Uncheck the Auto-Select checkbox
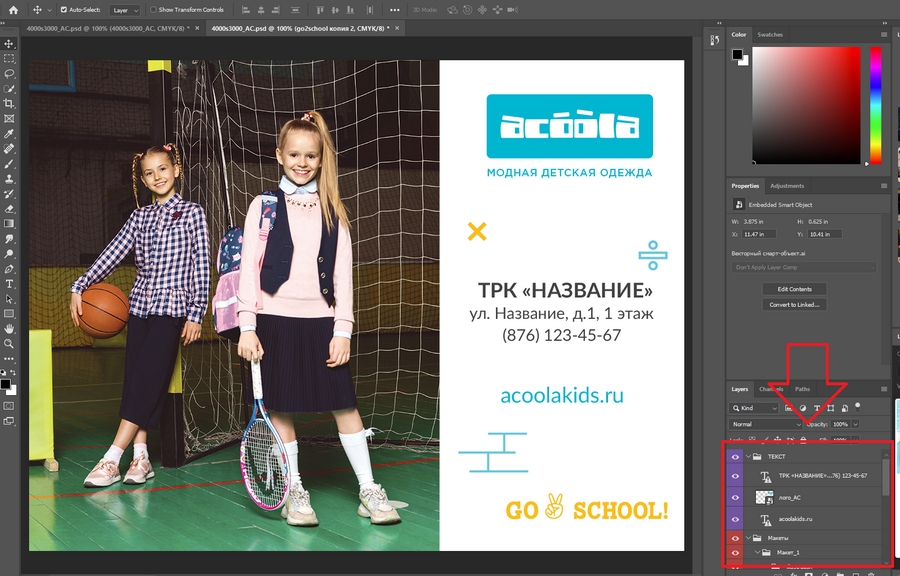 point(64,10)
